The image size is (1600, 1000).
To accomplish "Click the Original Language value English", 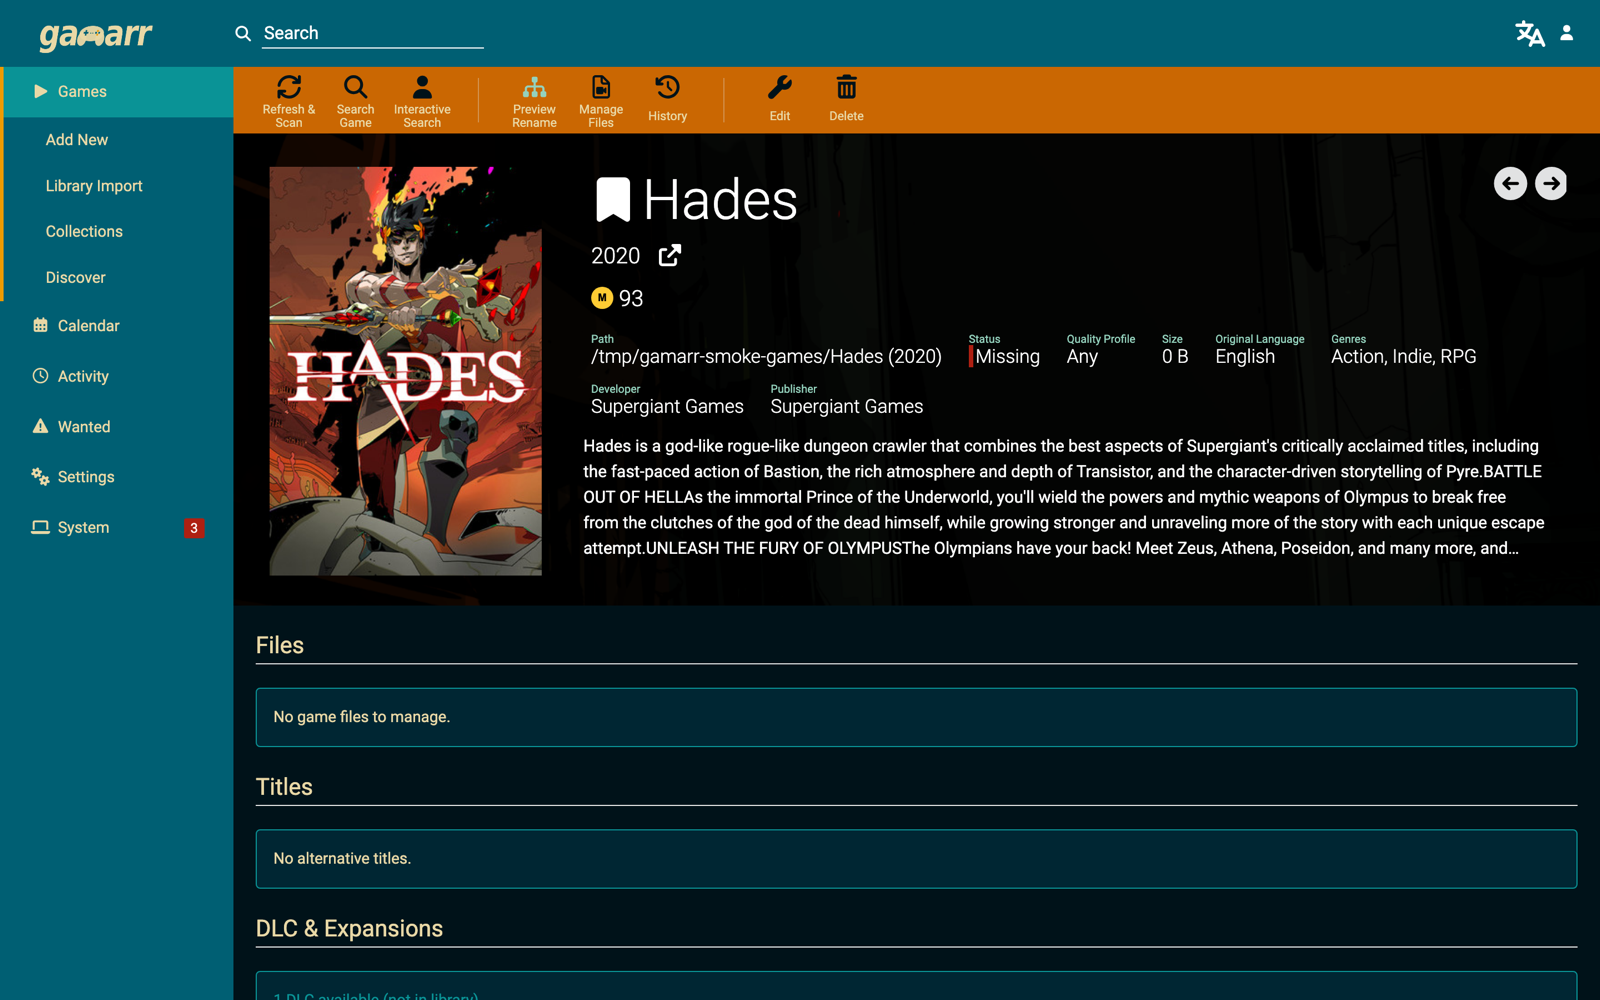I will click(1245, 357).
